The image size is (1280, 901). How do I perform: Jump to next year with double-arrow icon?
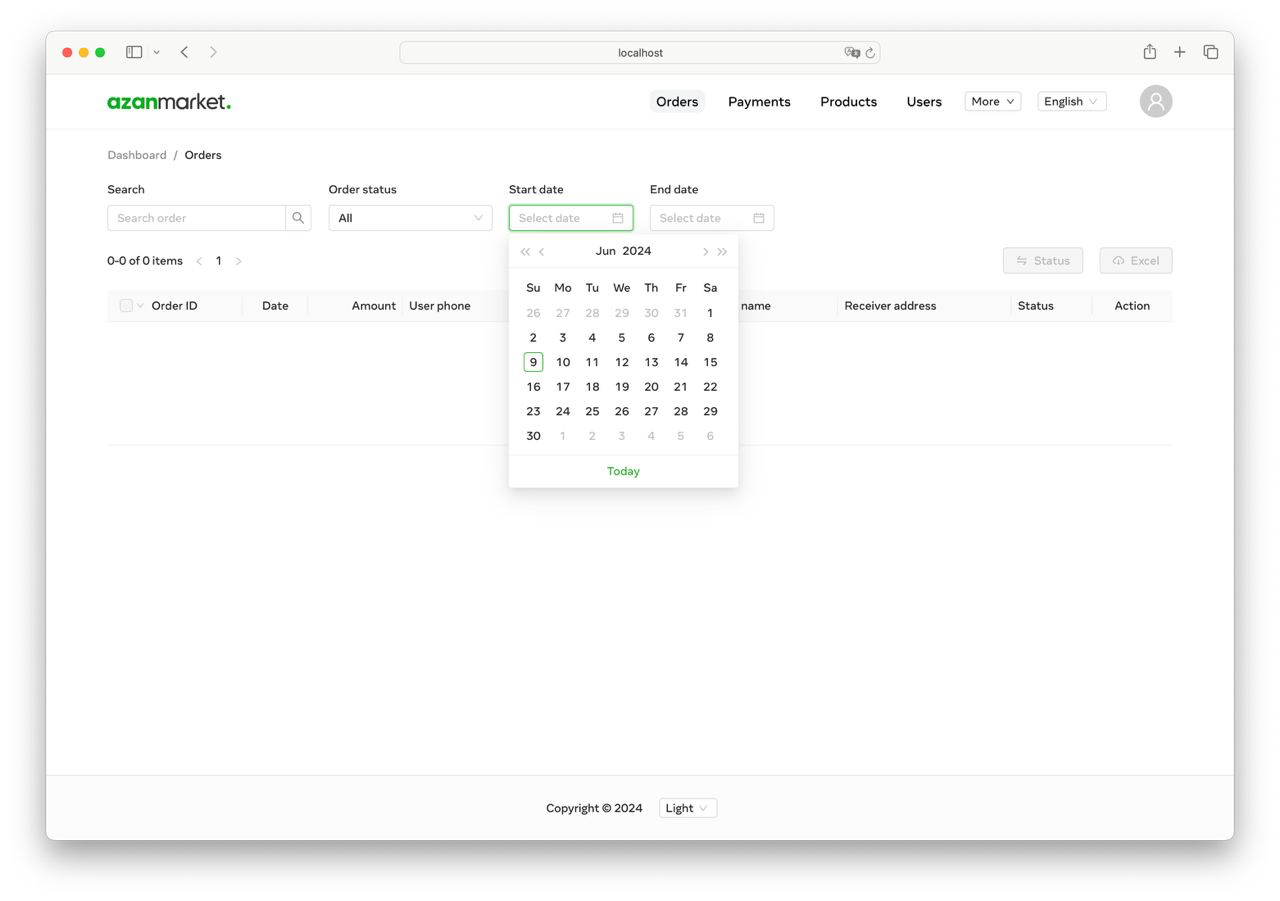723,252
